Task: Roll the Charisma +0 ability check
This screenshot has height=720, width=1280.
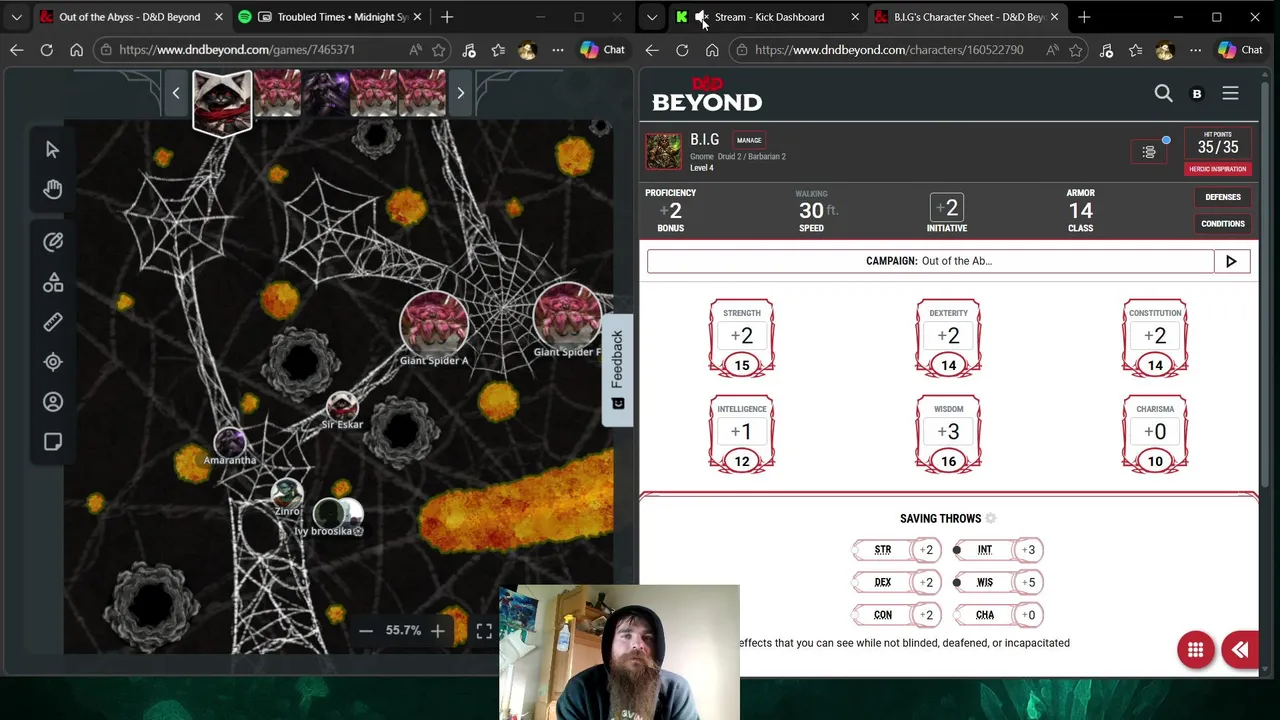Action: 1155,432
